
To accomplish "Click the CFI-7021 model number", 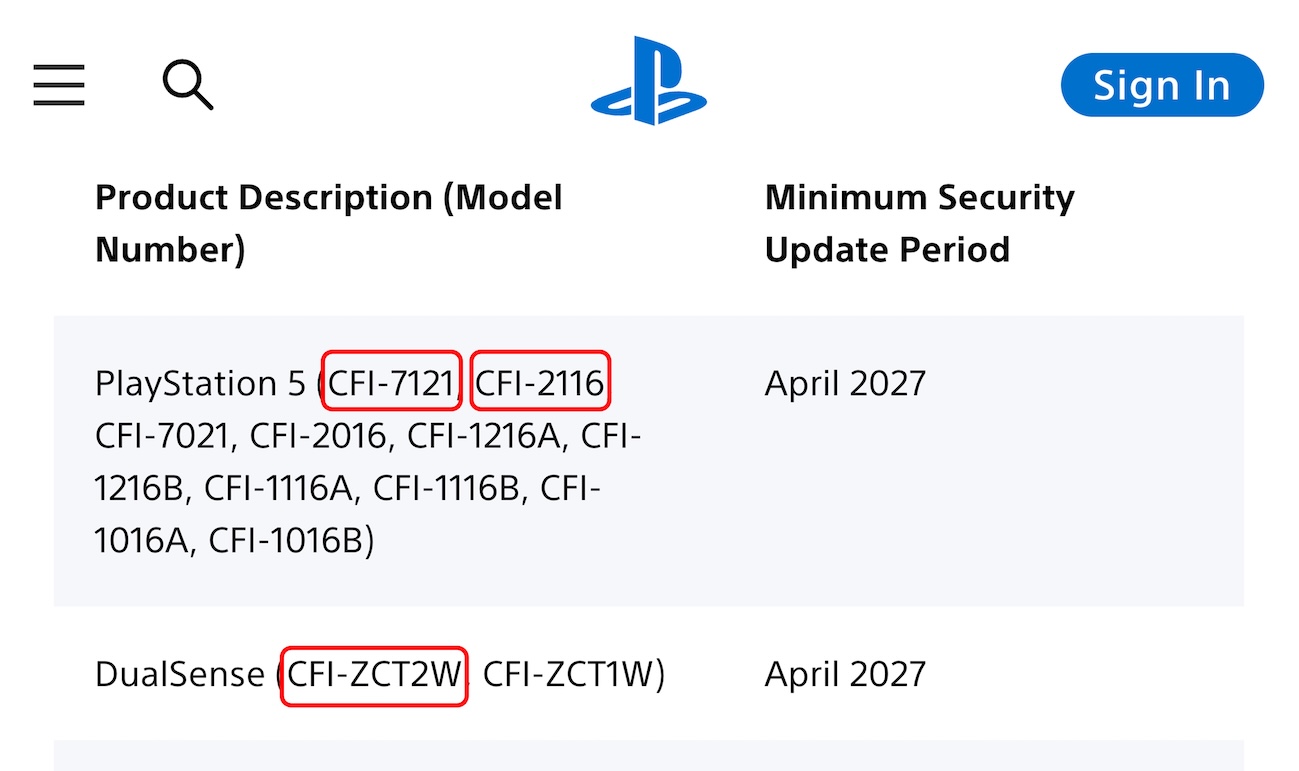I will tap(163, 436).
